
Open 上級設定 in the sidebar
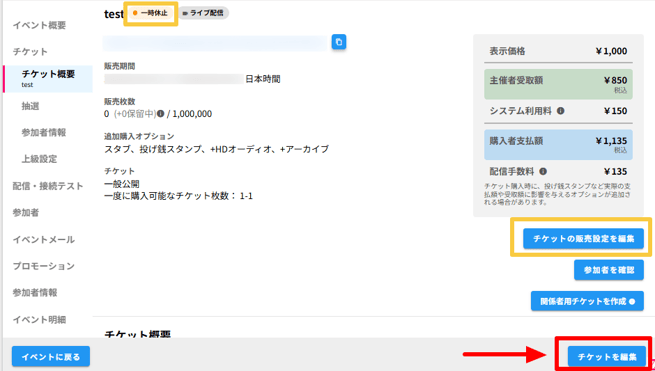[39, 159]
